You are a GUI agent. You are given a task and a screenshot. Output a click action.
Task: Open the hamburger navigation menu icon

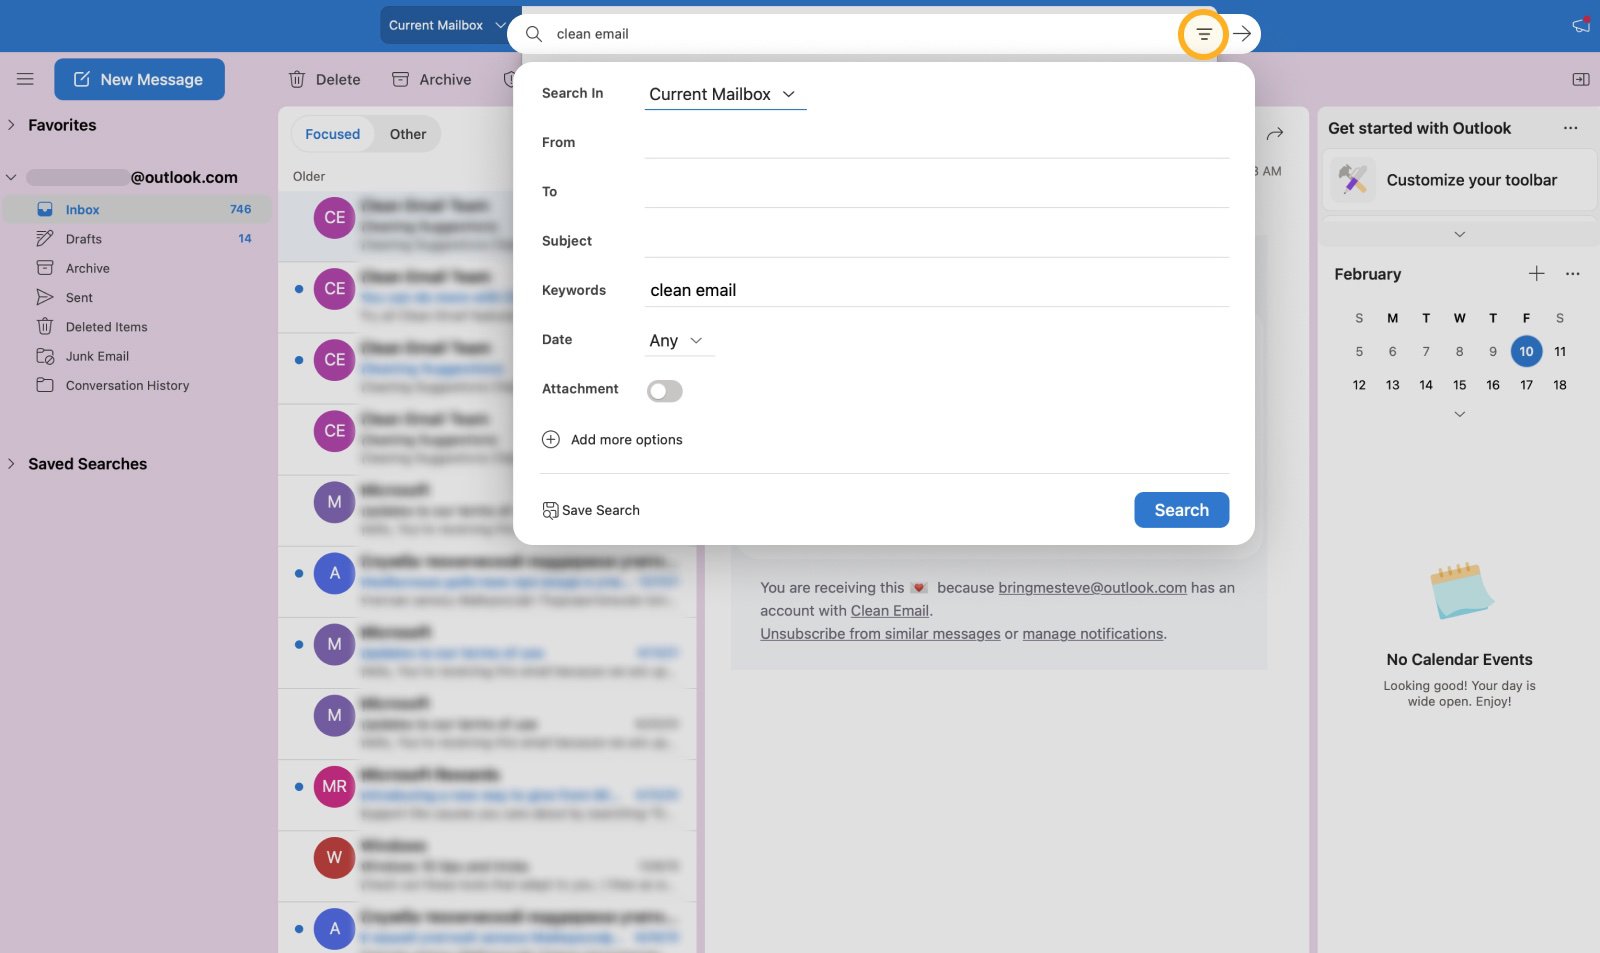[25, 79]
